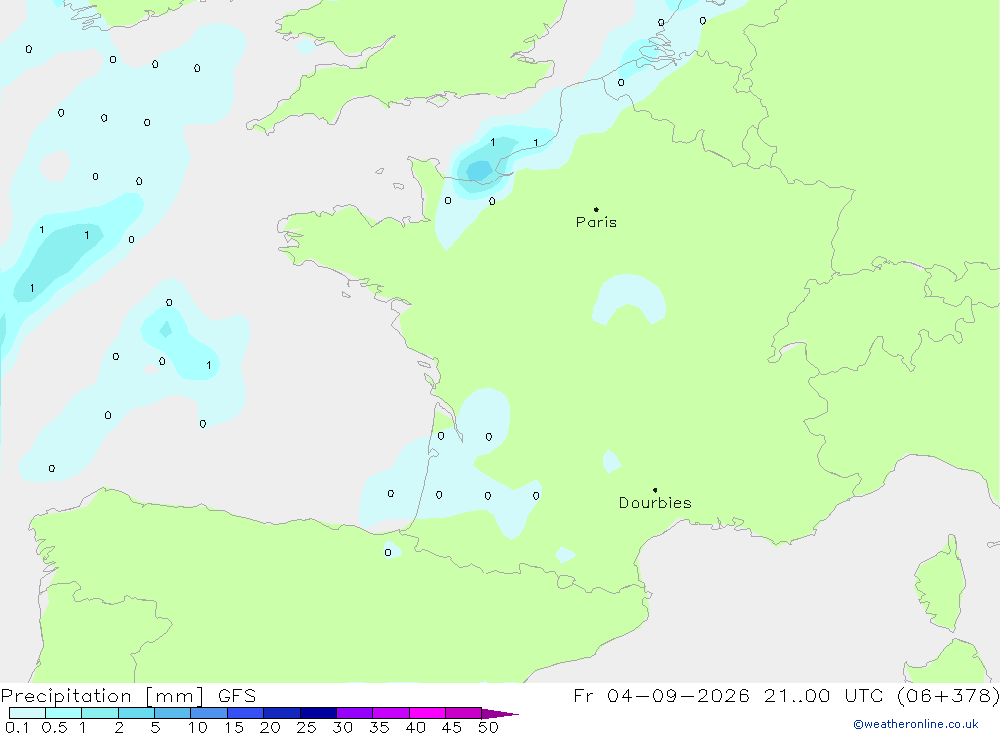1000x733 pixels.
Task: Click the legend label '30'
Action: click(x=343, y=727)
